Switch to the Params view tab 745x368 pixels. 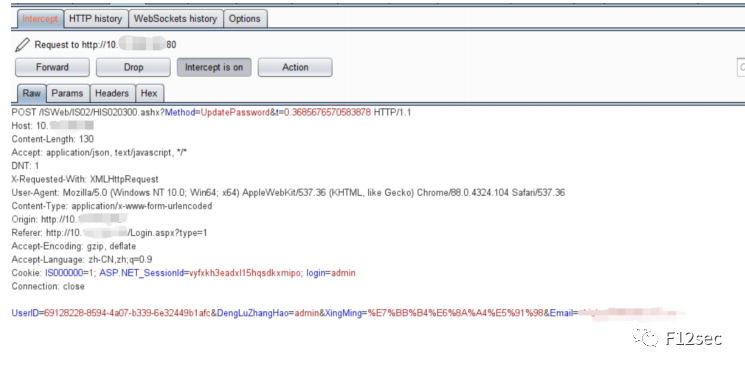[x=67, y=94]
